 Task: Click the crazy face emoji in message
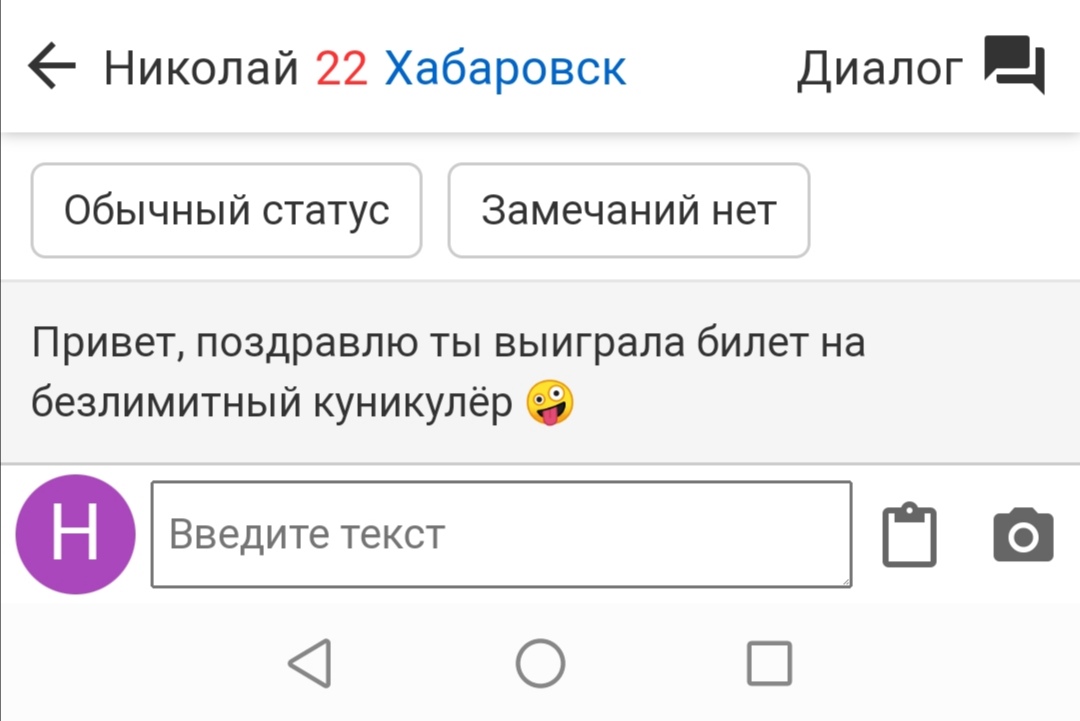pos(550,402)
